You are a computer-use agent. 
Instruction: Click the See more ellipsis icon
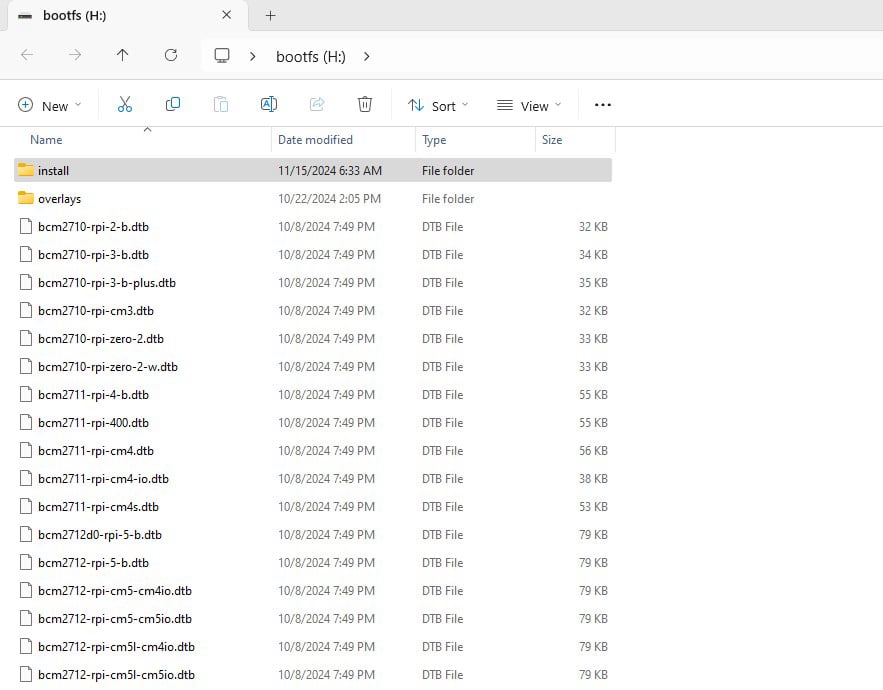[602, 104]
